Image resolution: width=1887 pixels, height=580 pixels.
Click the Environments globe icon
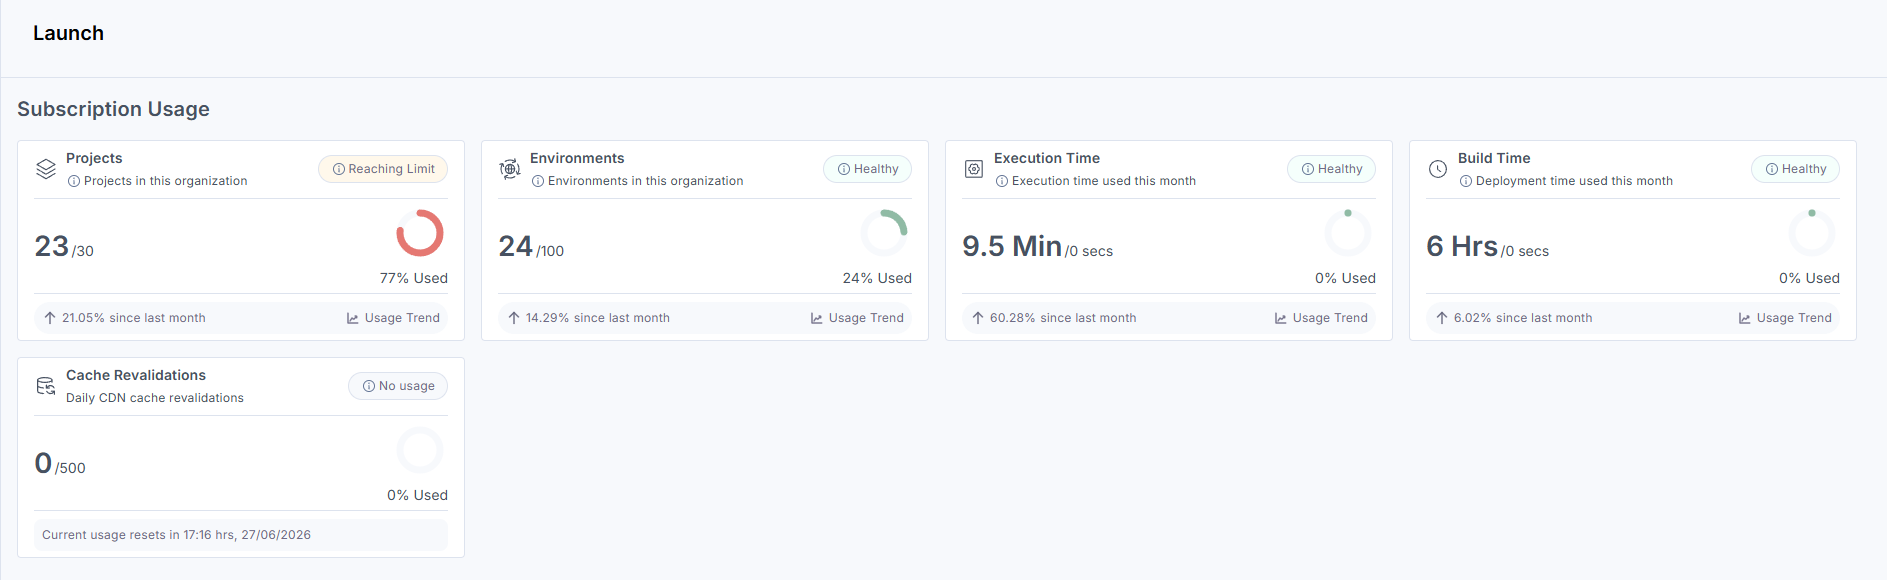tap(510, 169)
